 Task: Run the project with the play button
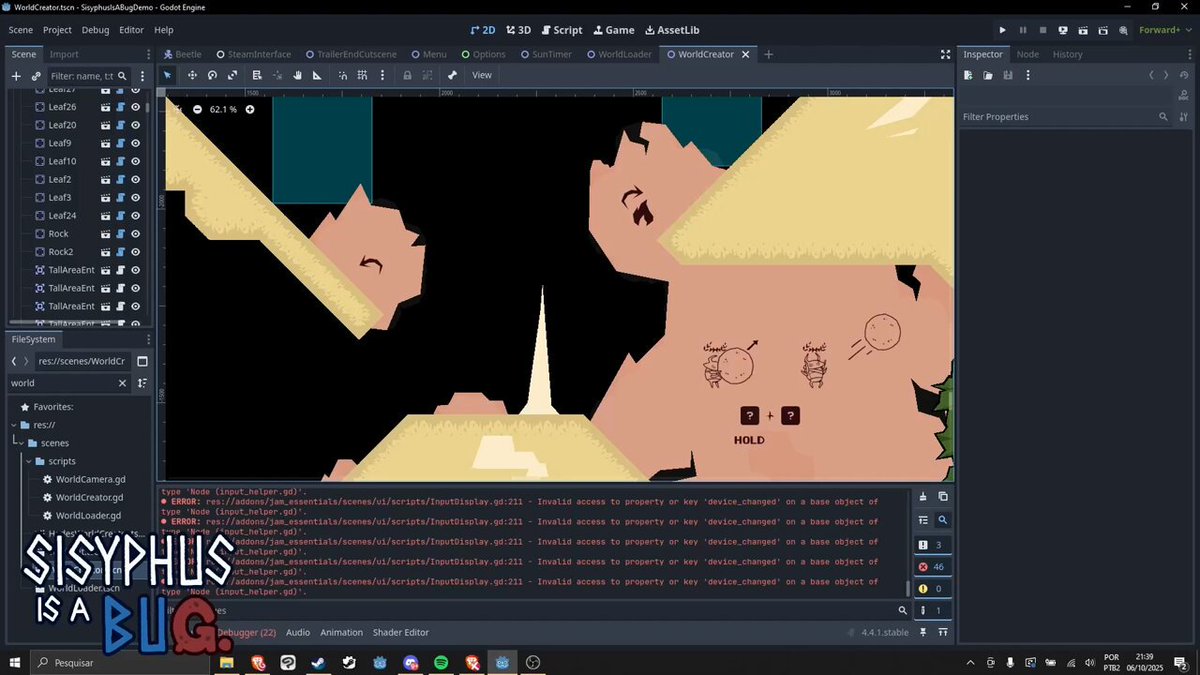click(x=1003, y=30)
